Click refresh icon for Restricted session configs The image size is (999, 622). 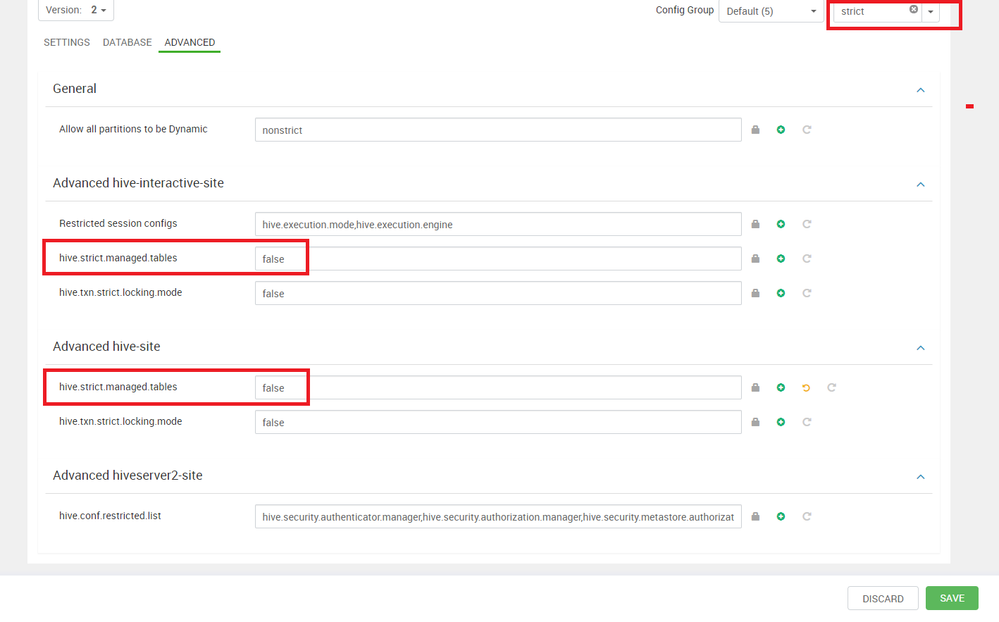point(807,224)
